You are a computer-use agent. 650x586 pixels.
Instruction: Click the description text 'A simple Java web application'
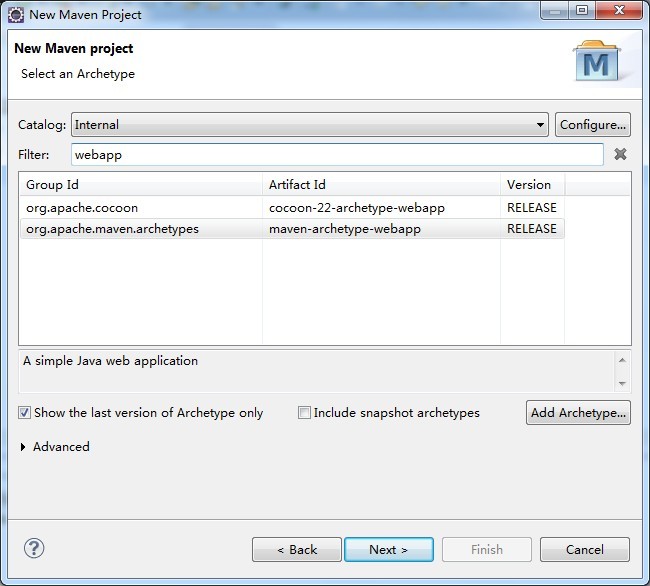[110, 361]
